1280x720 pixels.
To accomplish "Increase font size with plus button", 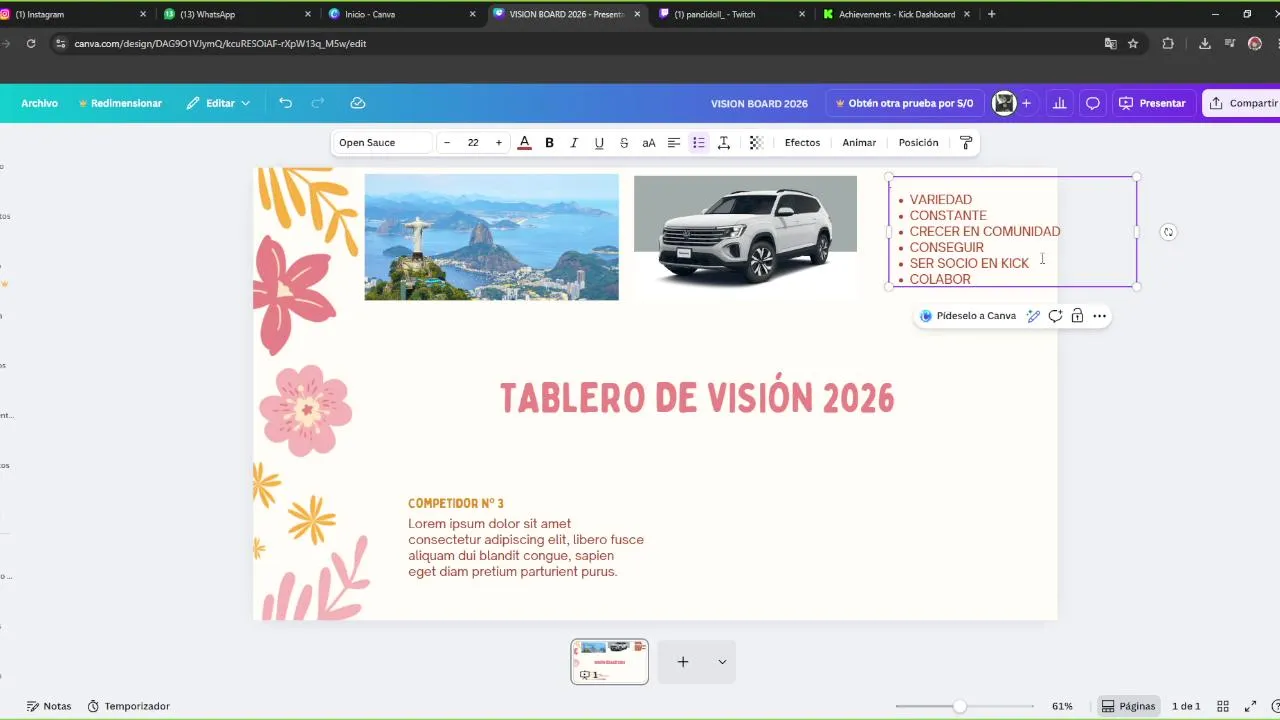I will (x=499, y=143).
